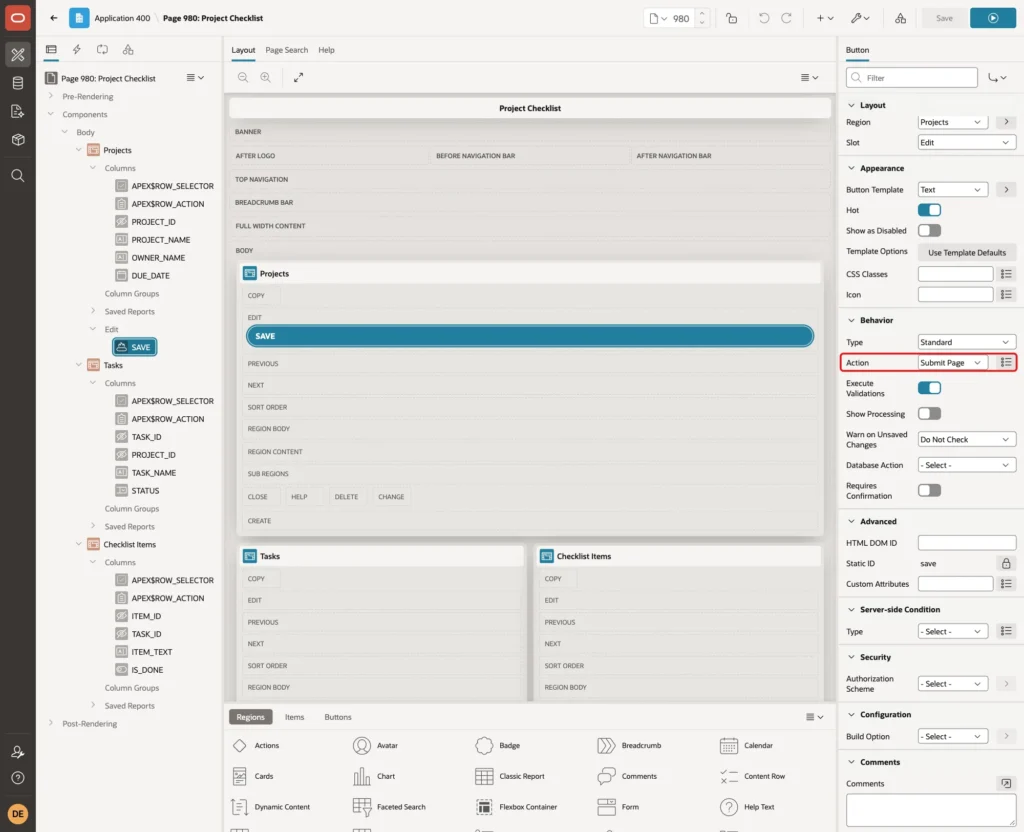
Task: Switch to the Processing tab icon
Action: (102, 50)
